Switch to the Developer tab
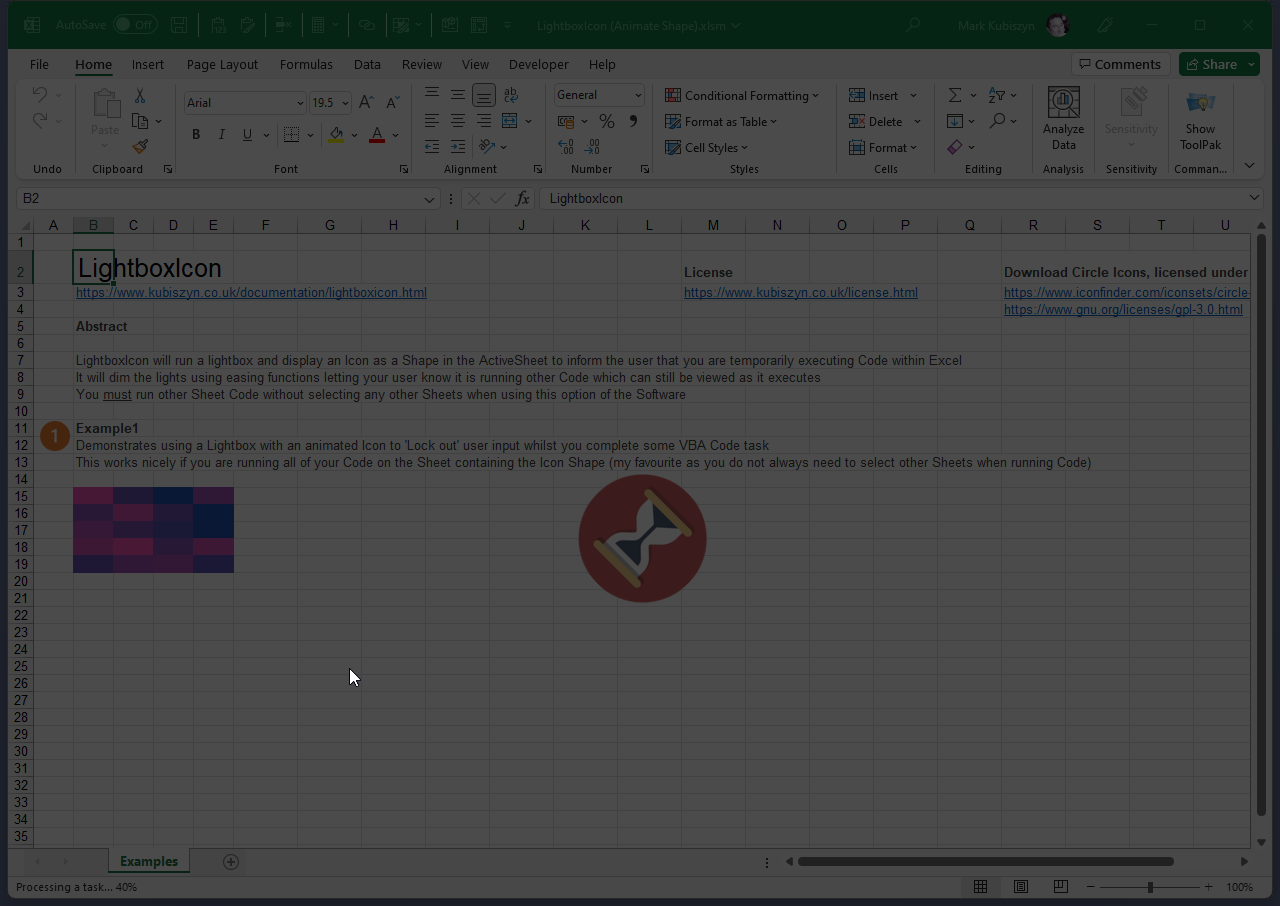Screen dimensions: 1280x906 pos(538,64)
